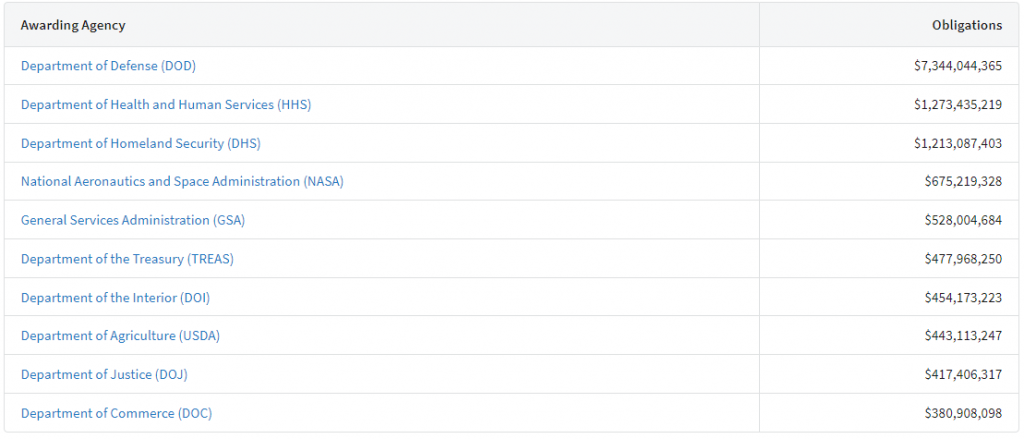
Task: Select the NASA agency link
Action: click(182, 182)
